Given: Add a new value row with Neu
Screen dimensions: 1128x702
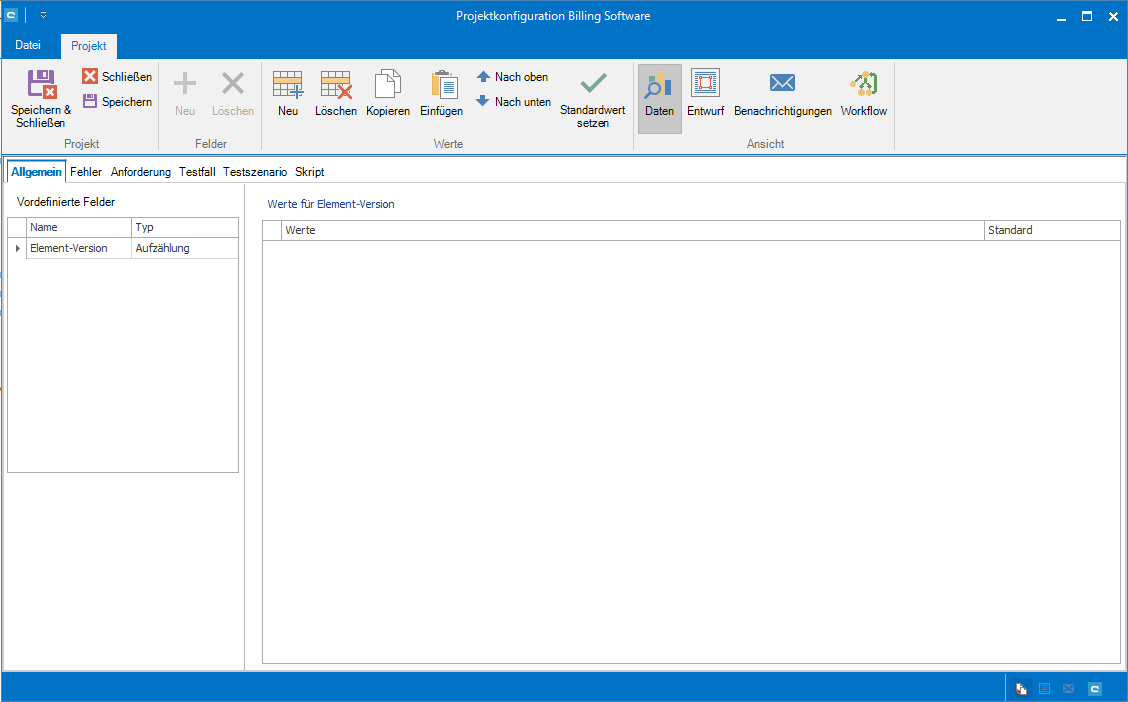Looking at the screenshot, I should pyautogui.click(x=288, y=96).
